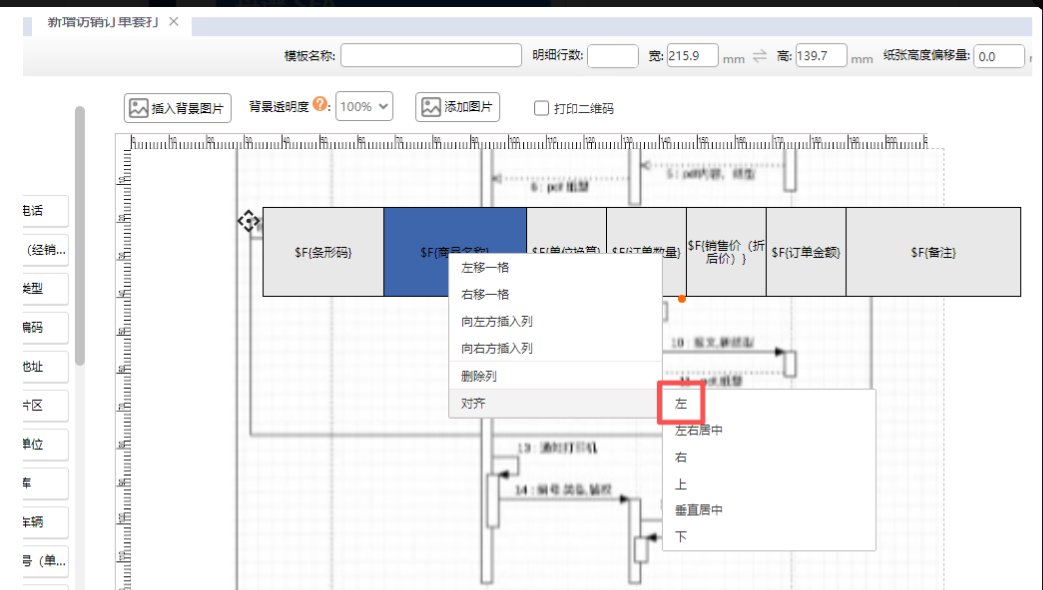Screen dimensions: 1043x590
Task: Click the orange resize dot below the table
Action: [682, 298]
